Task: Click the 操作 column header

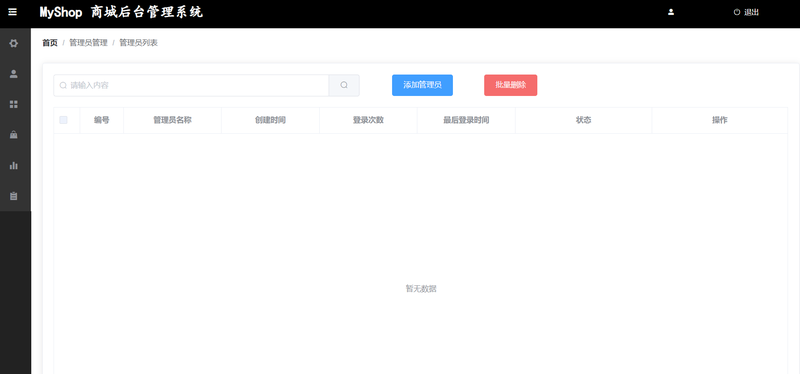Action: coord(720,120)
